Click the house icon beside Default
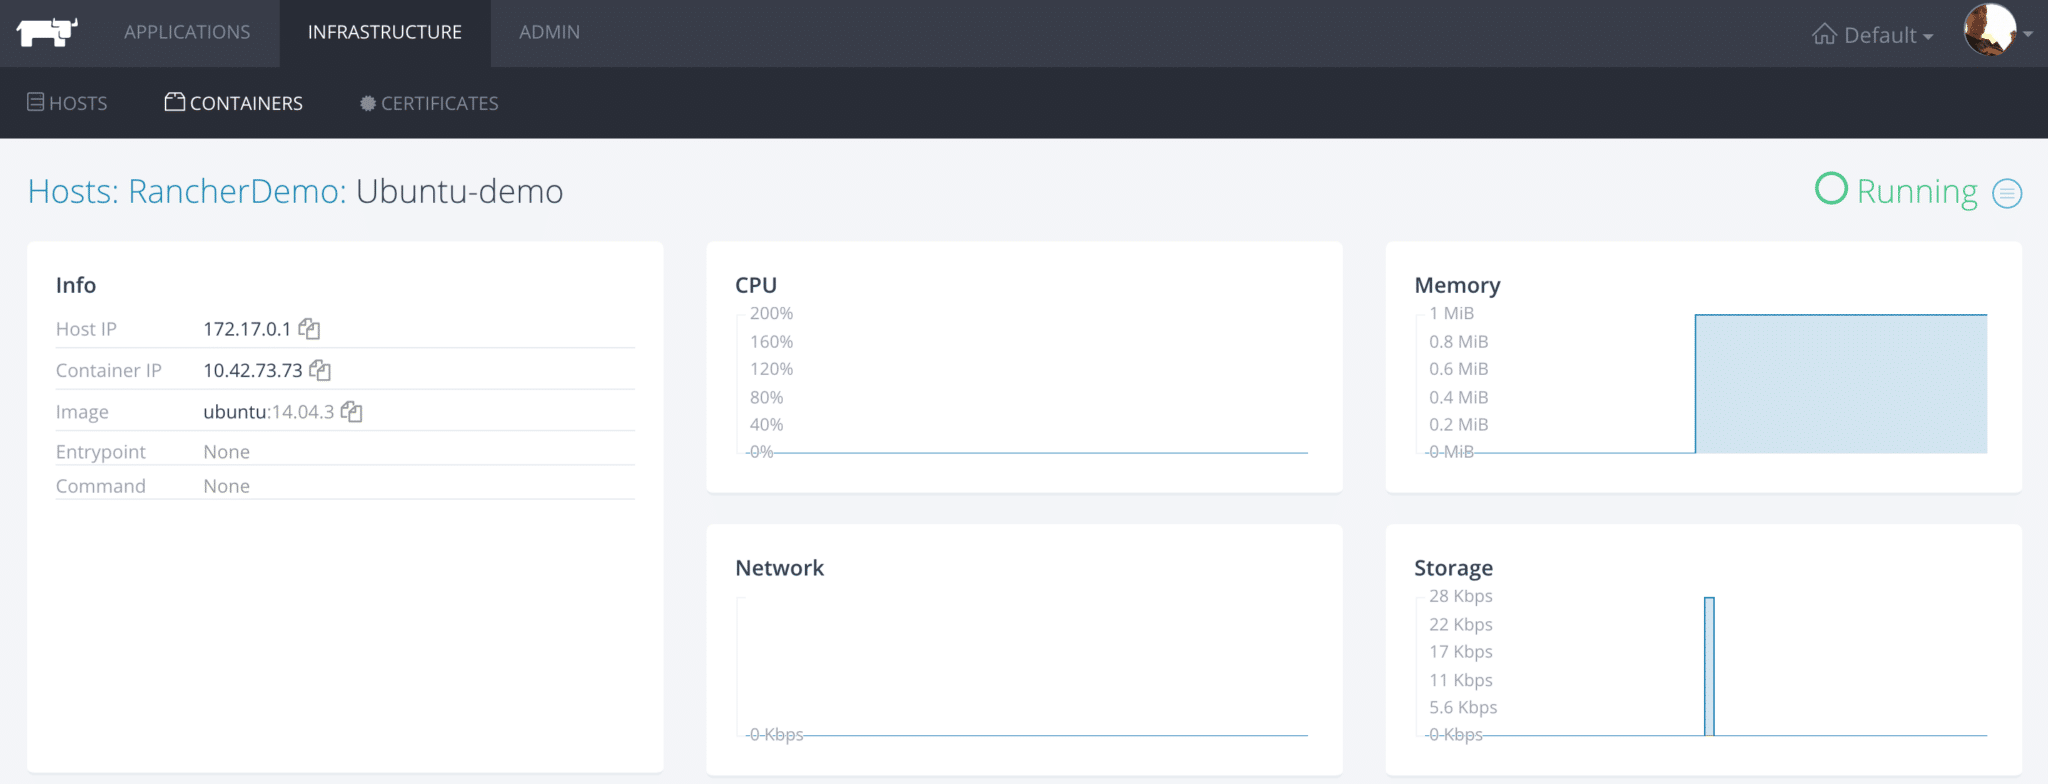The image size is (2048, 784). [x=1824, y=35]
